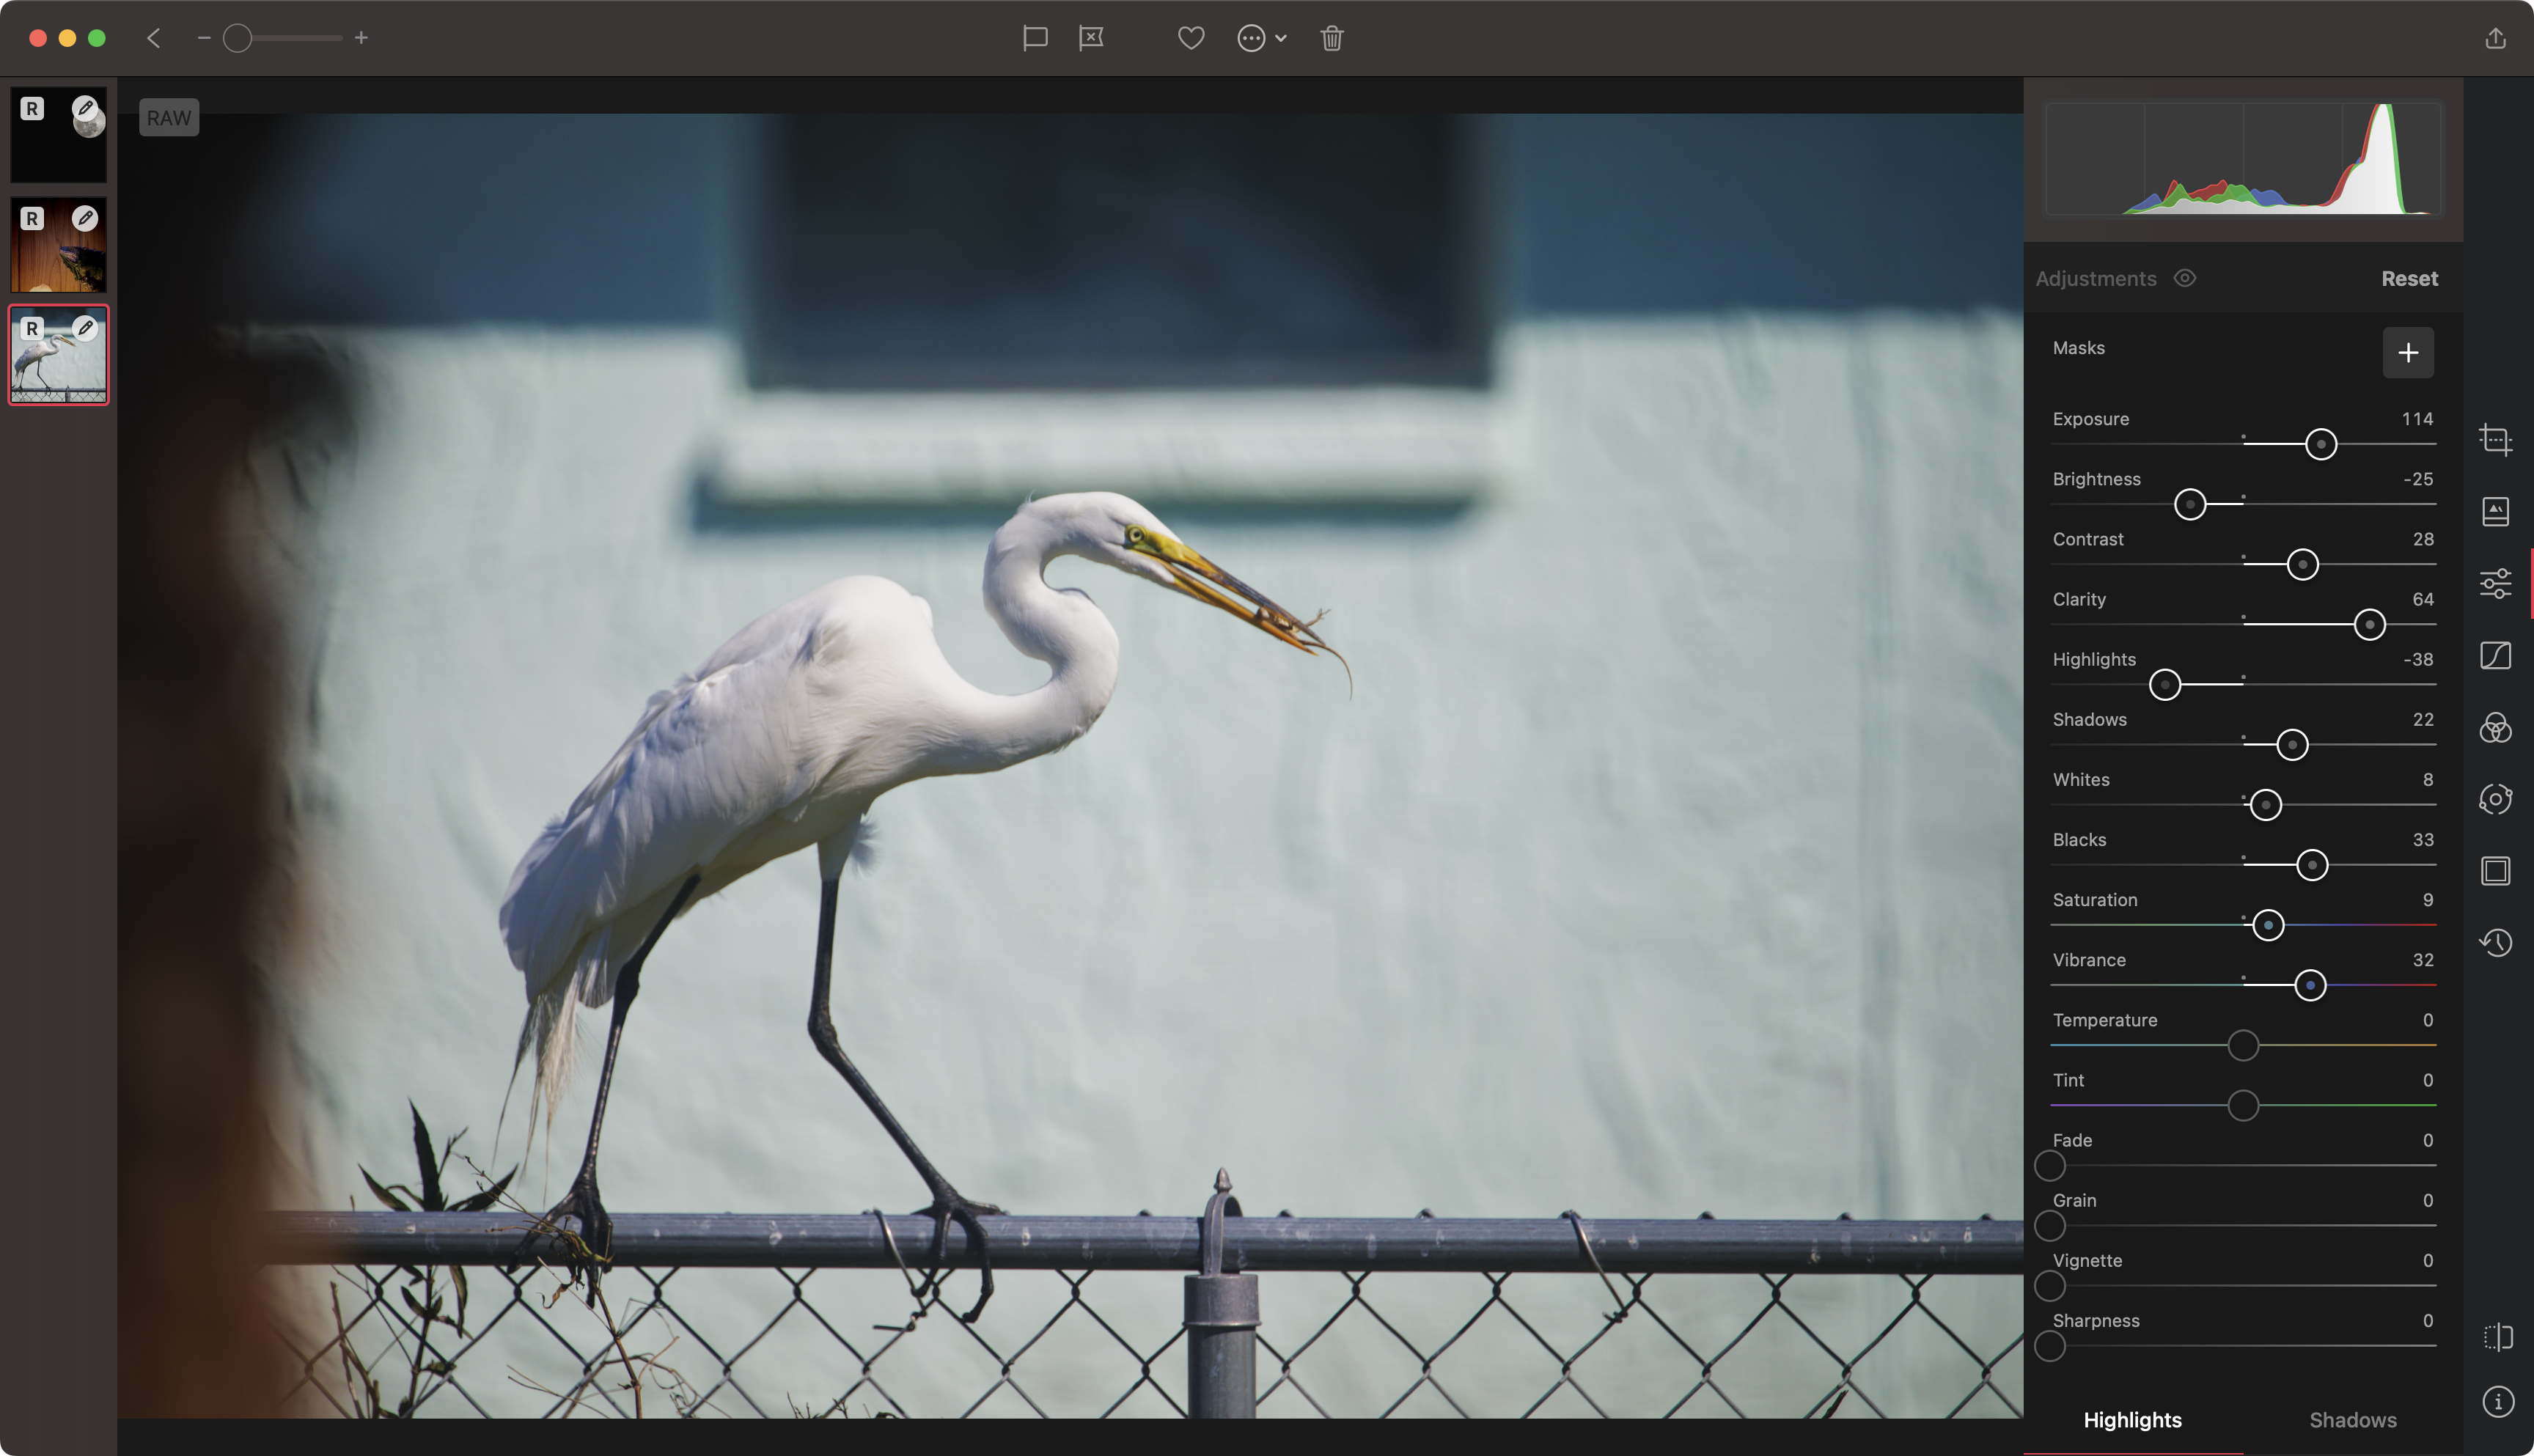The width and height of the screenshot is (2534, 1456).
Task: Click the Brightness value -25
Action: tap(2417, 478)
